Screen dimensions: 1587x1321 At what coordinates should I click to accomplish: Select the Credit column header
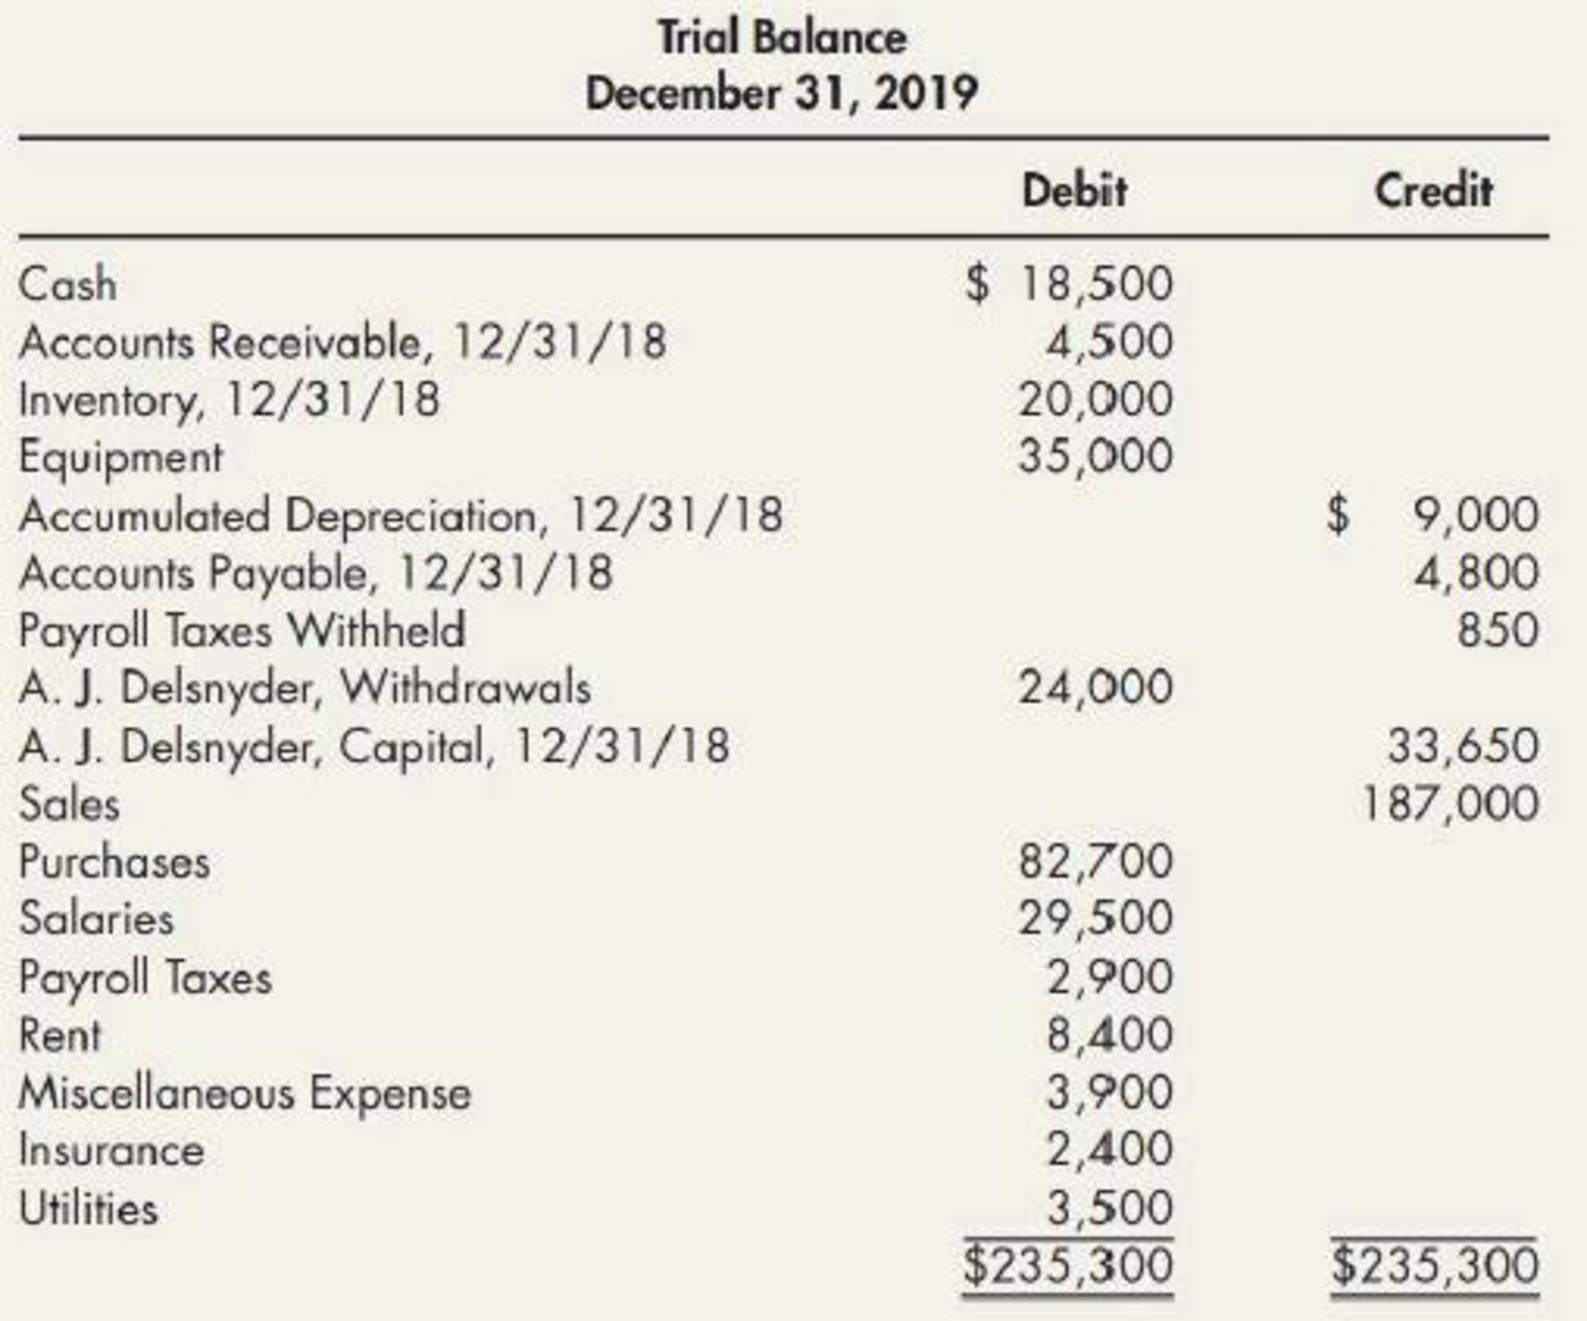tap(1433, 190)
